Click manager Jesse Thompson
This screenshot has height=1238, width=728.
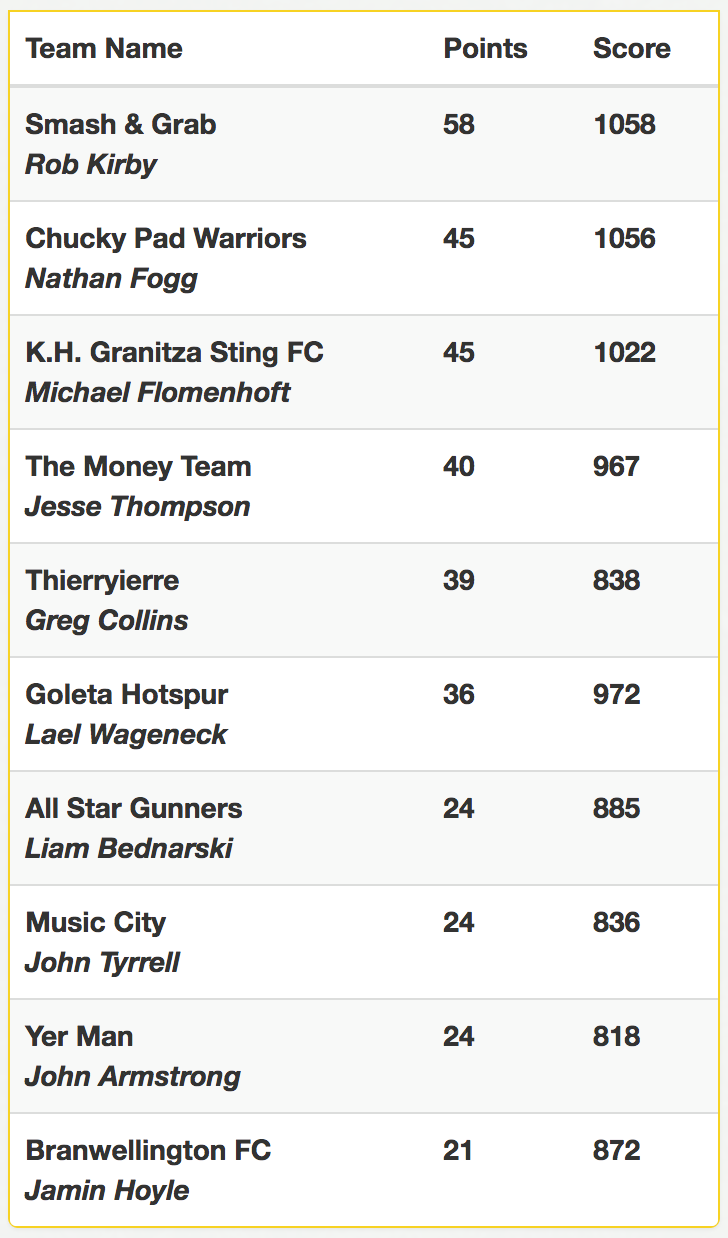(x=138, y=506)
